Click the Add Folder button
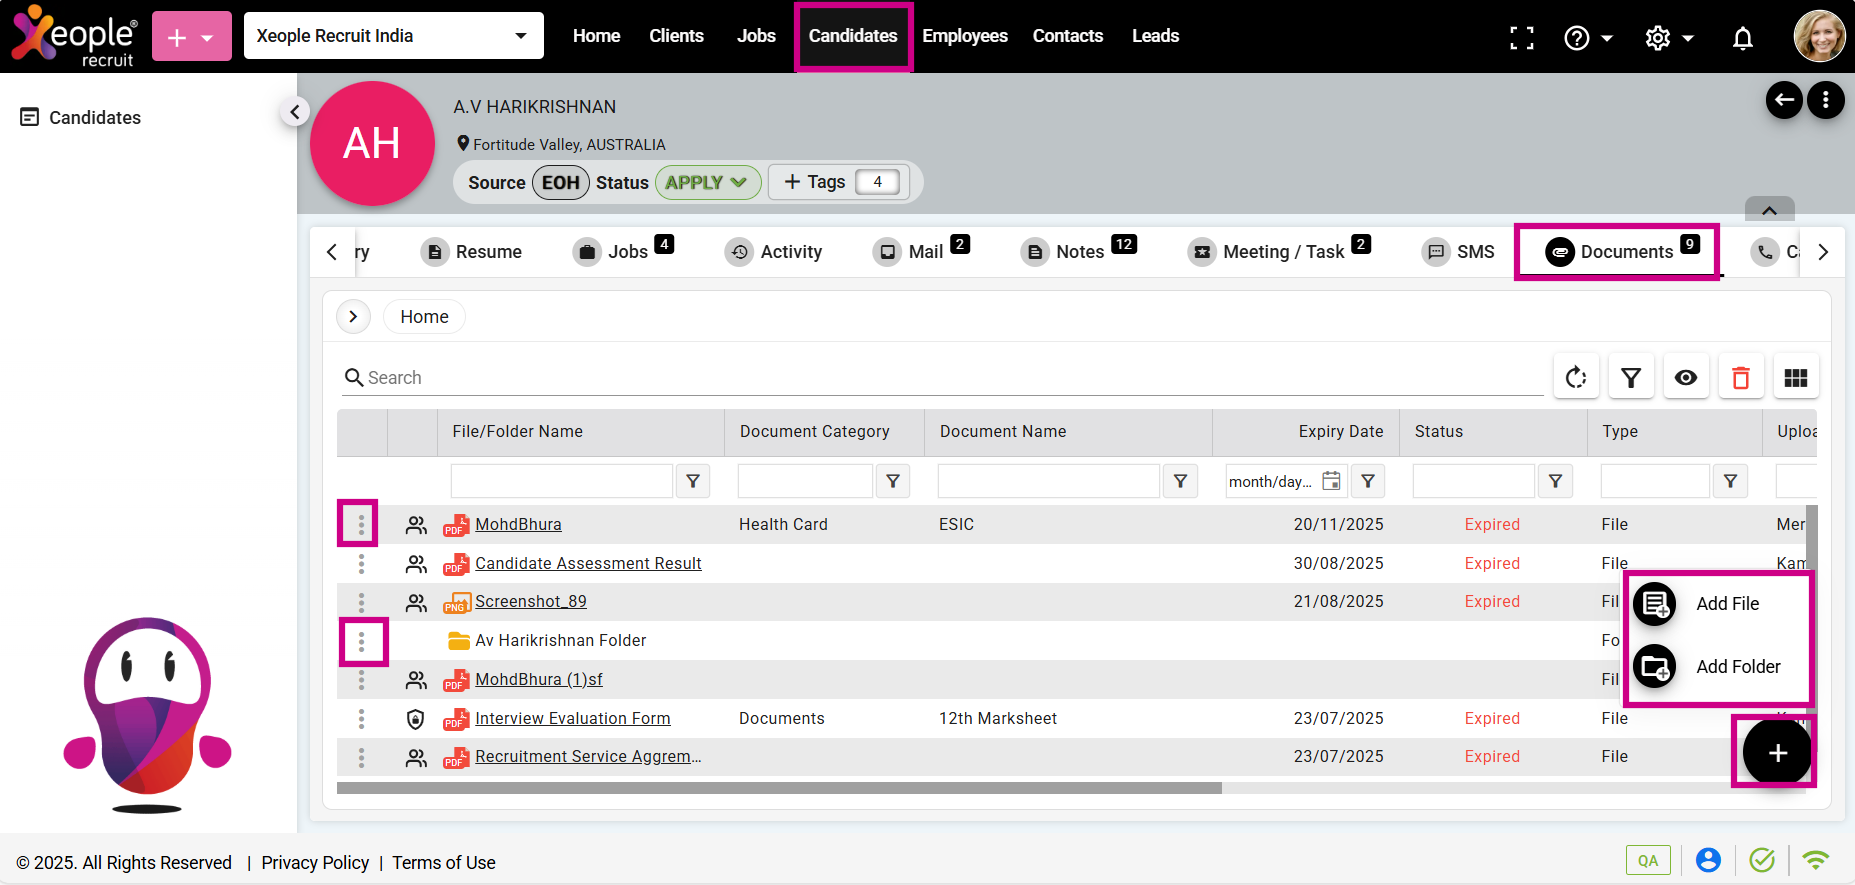 [x=1737, y=667]
